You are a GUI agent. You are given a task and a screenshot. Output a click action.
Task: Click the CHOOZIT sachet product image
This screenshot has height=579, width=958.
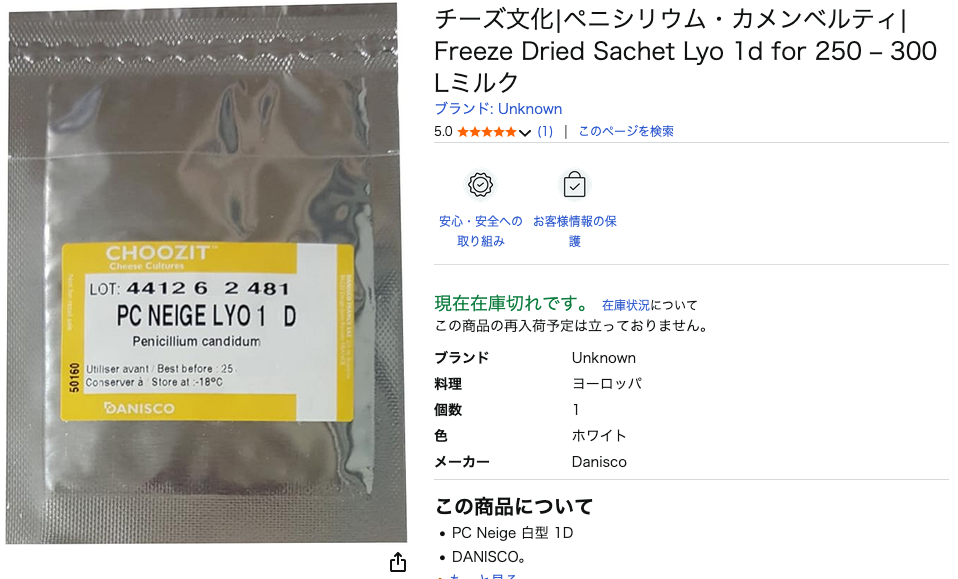(x=207, y=273)
